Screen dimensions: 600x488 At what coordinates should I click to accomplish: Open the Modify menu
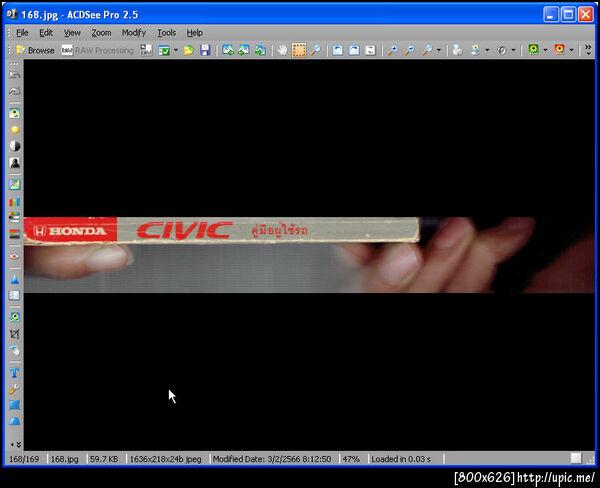tap(134, 33)
